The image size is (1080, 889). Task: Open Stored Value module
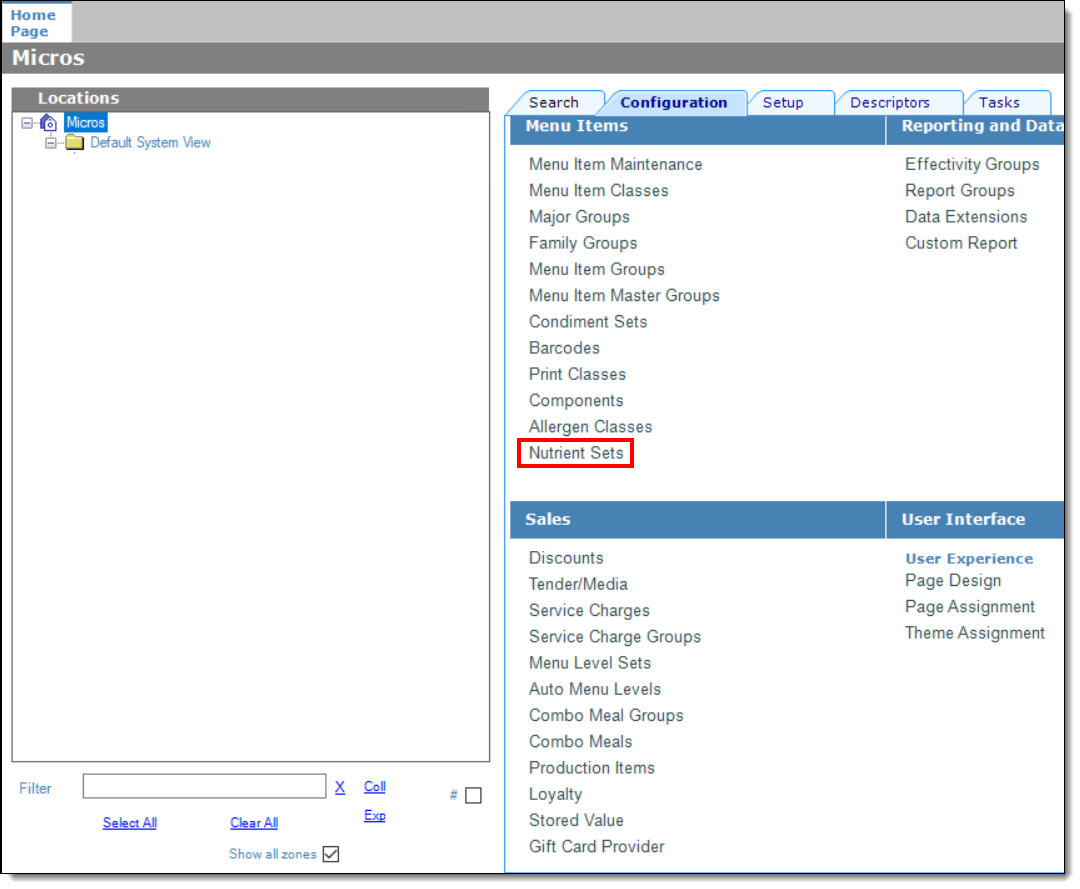576,820
